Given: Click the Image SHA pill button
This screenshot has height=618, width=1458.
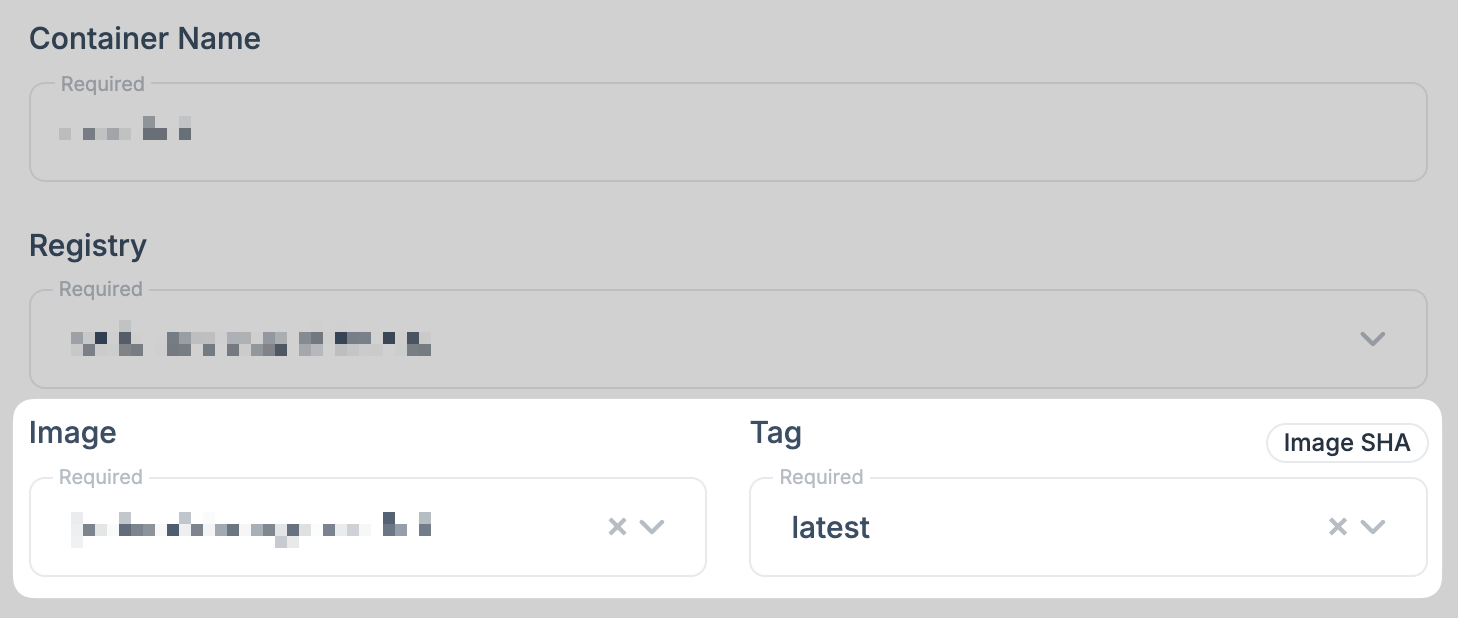Looking at the screenshot, I should [x=1347, y=442].
